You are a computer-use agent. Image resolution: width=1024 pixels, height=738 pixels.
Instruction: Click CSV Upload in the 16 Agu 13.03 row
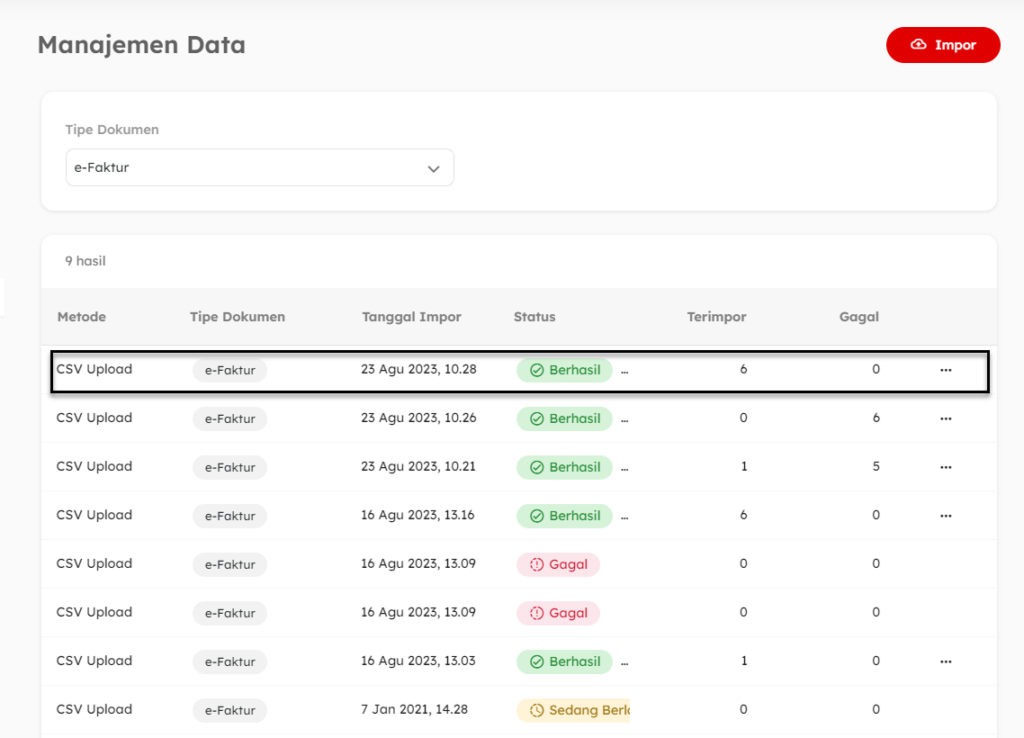tap(94, 661)
